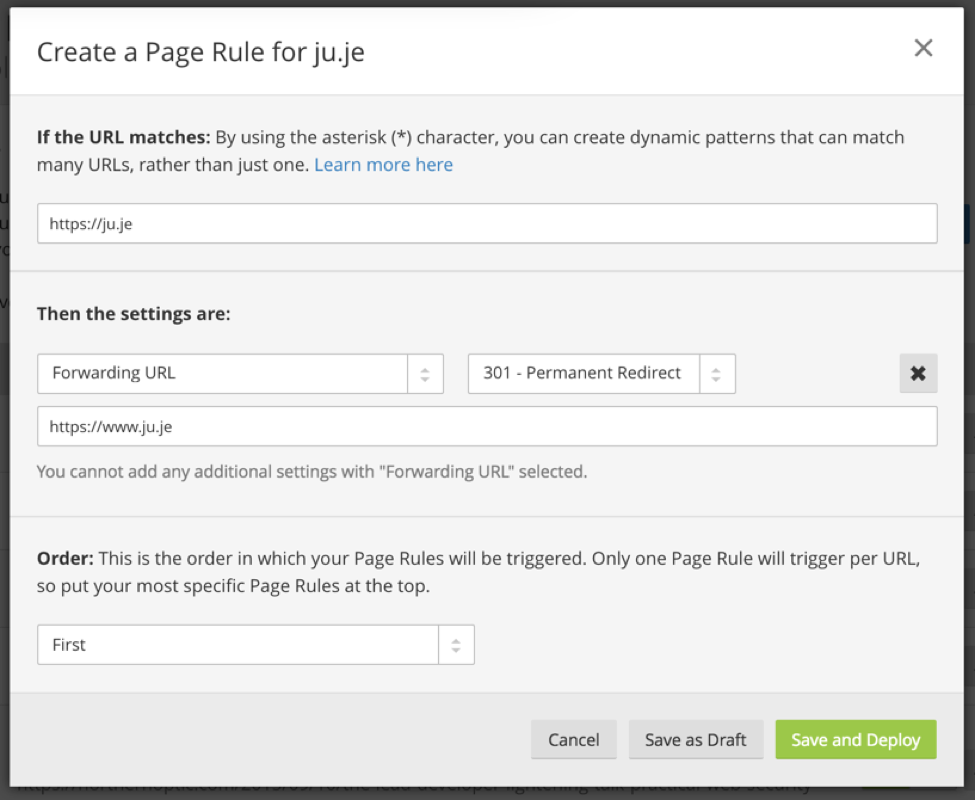Click the dimmed page text below the dialog

pyautogui.click(x=400, y=787)
